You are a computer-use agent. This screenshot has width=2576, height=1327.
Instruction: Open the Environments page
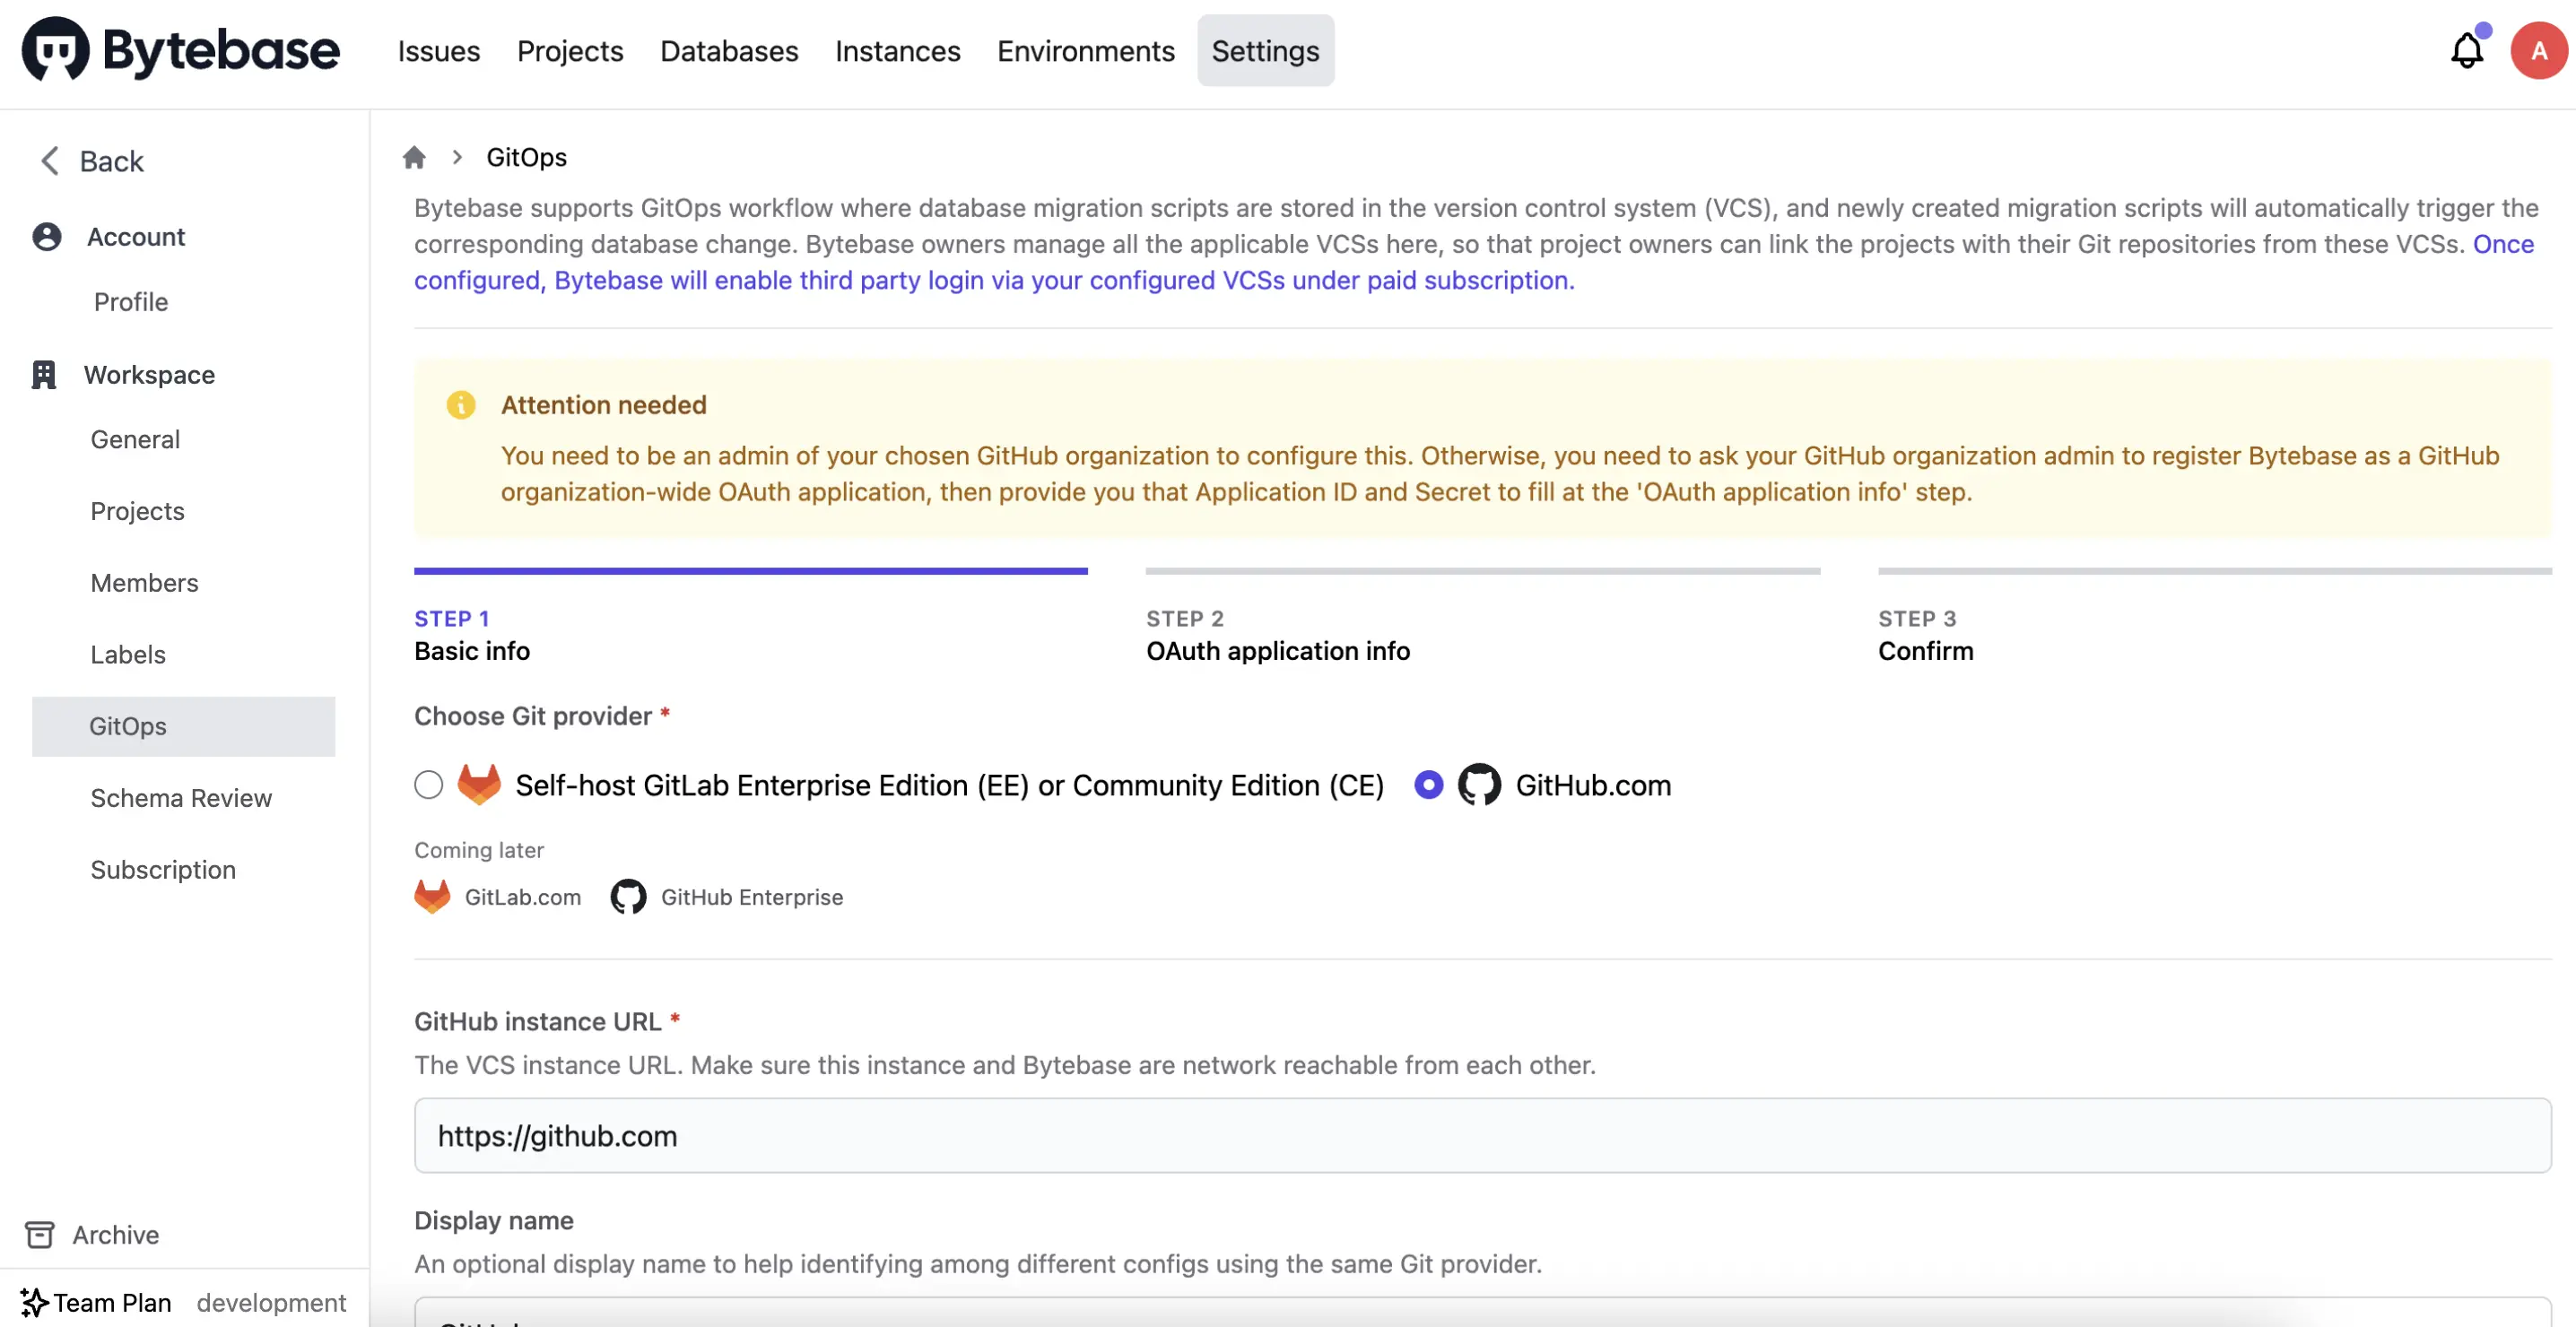[x=1085, y=50]
